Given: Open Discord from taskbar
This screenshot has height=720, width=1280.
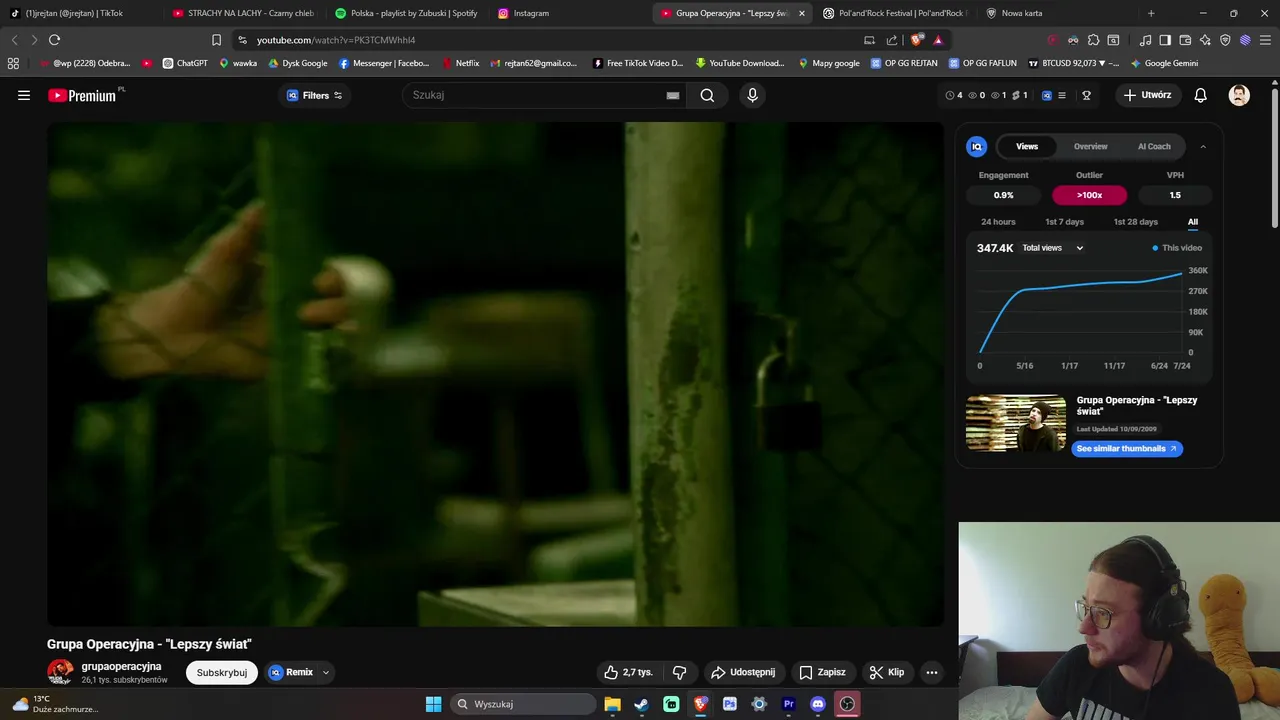Looking at the screenshot, I should click(818, 704).
